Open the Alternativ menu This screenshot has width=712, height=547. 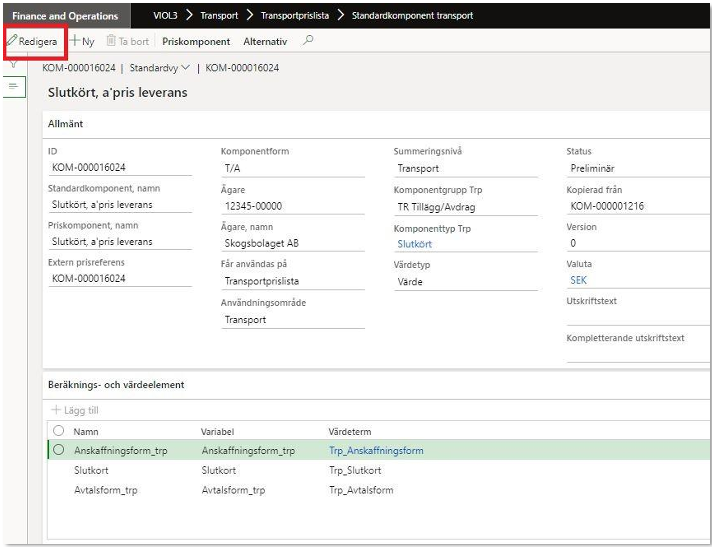[x=265, y=42]
